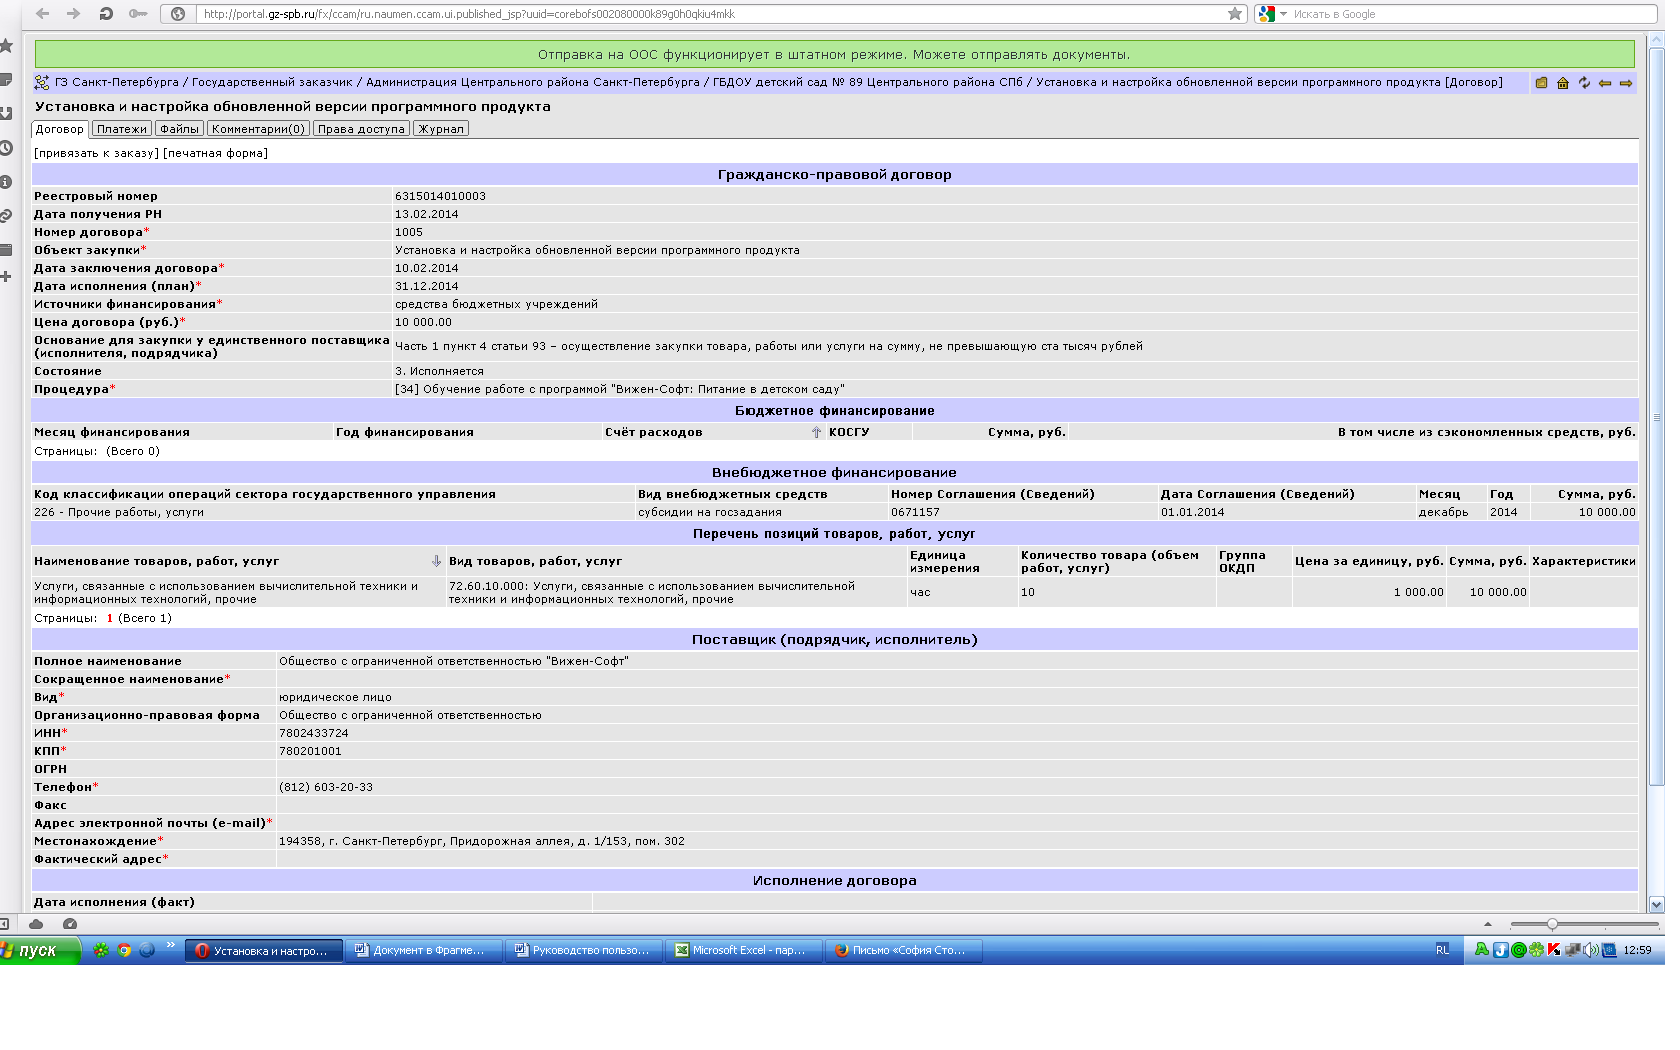Image resolution: width=1680 pixels, height=1050 pixels.
Task: Sort by 'Наименование товаров' column down arrow
Action: pos(436,561)
